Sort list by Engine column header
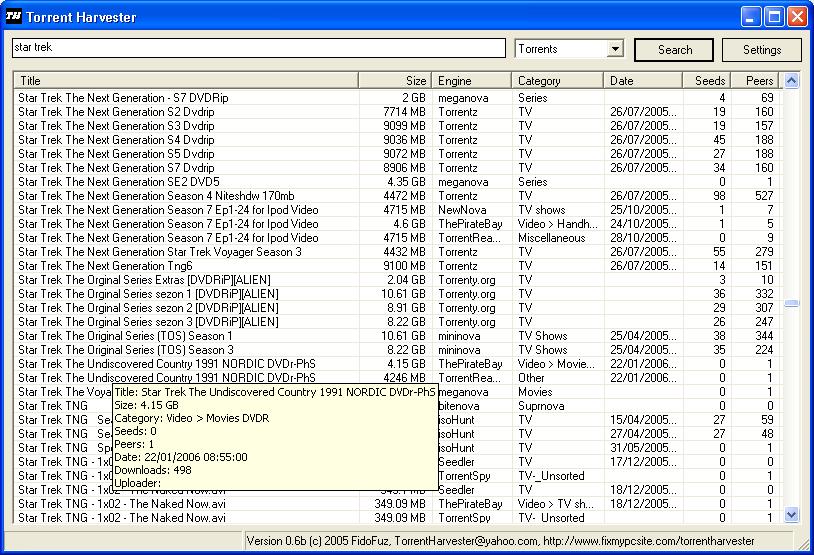This screenshot has height=555, width=814. pyautogui.click(x=471, y=80)
